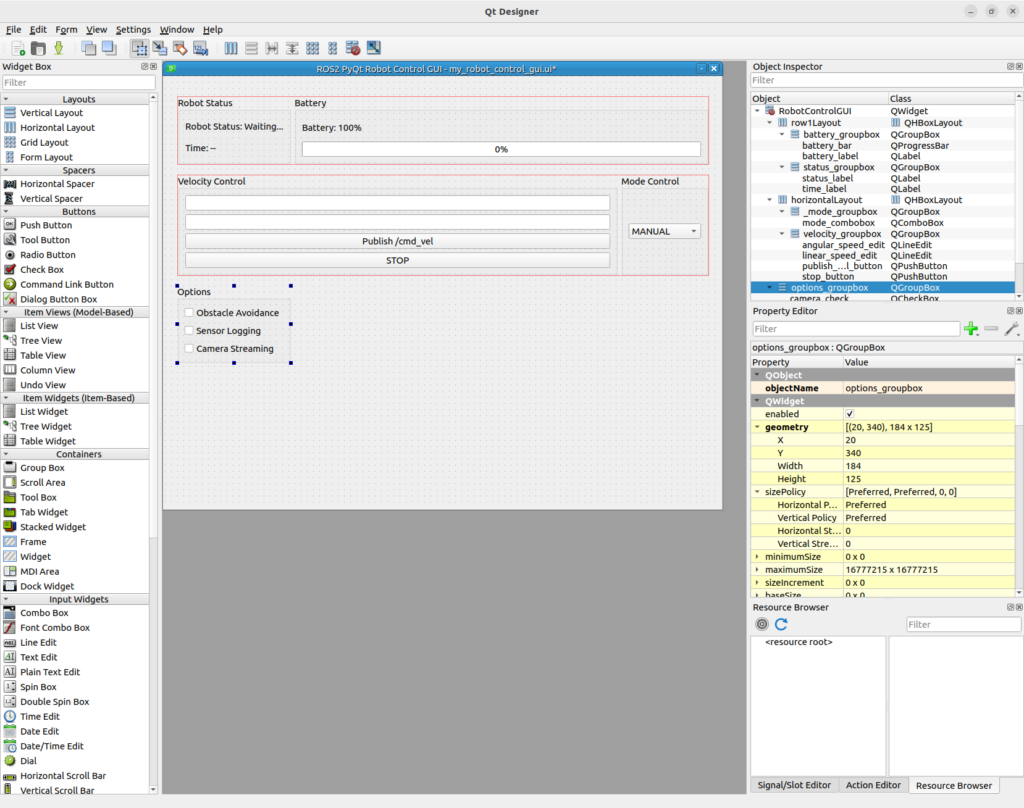Viewport: 1024px width, 808px height.
Task: Open the View menu
Action: [x=96, y=29]
